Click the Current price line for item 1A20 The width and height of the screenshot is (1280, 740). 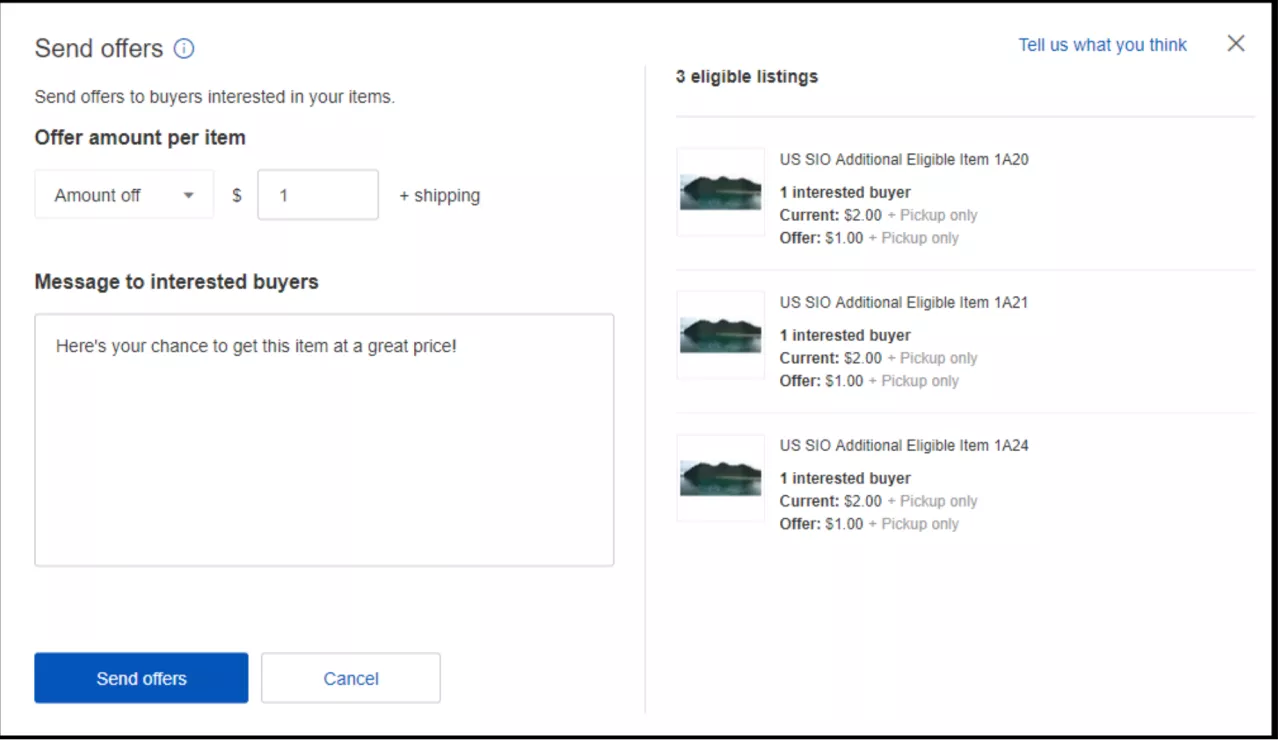[878, 215]
